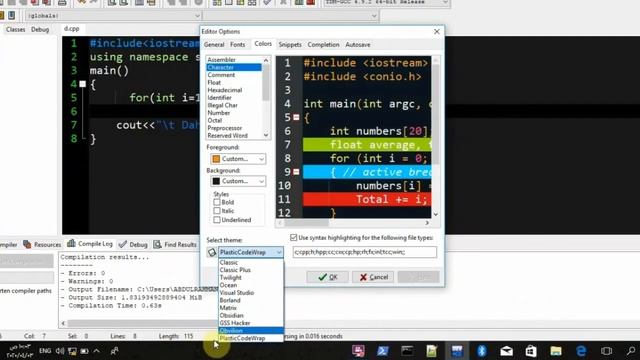This screenshot has height=360, width=640.
Task: Collapse the fold marker on line 4 of d.cpp
Action: (82, 84)
